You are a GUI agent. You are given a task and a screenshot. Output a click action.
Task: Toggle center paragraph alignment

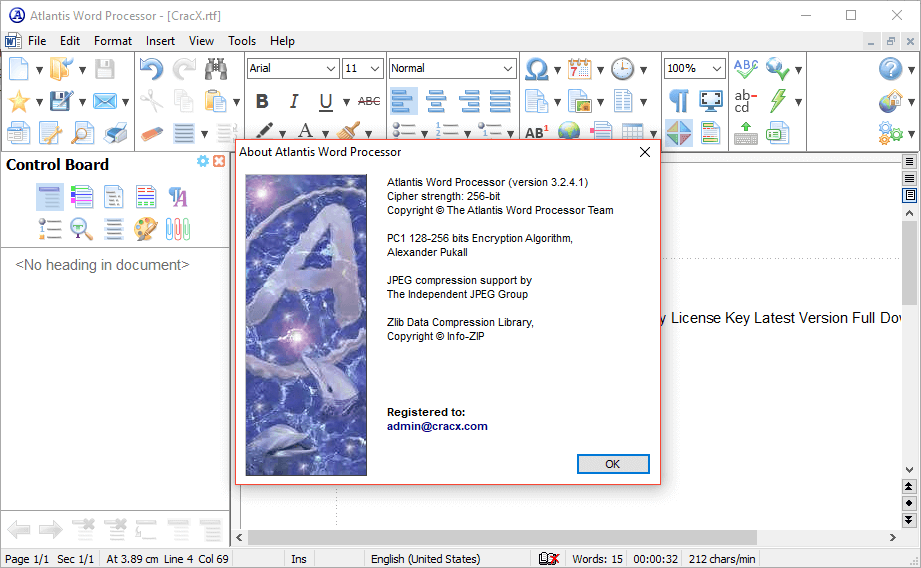point(436,101)
